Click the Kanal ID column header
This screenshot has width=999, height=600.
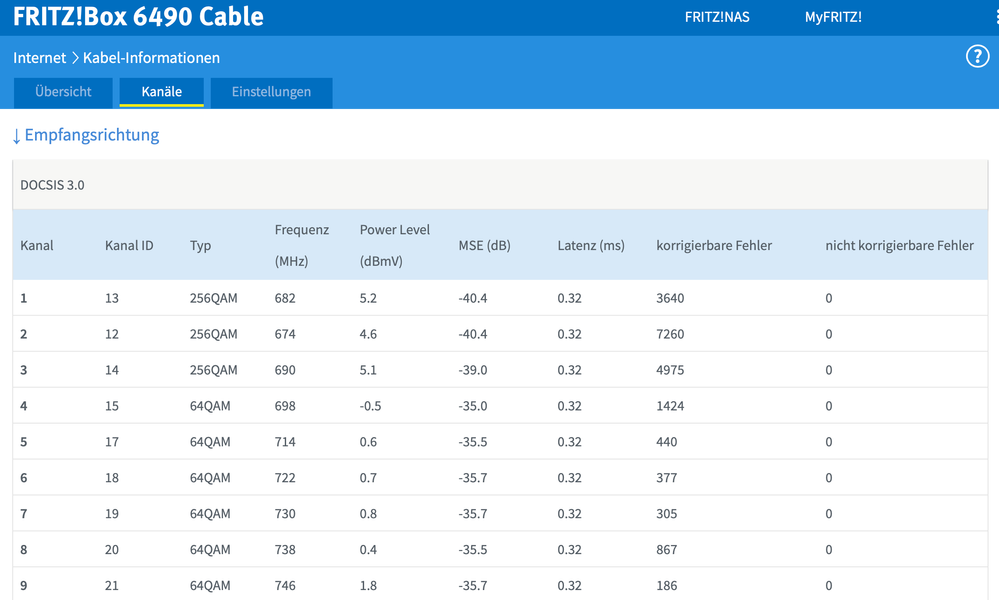click(129, 245)
